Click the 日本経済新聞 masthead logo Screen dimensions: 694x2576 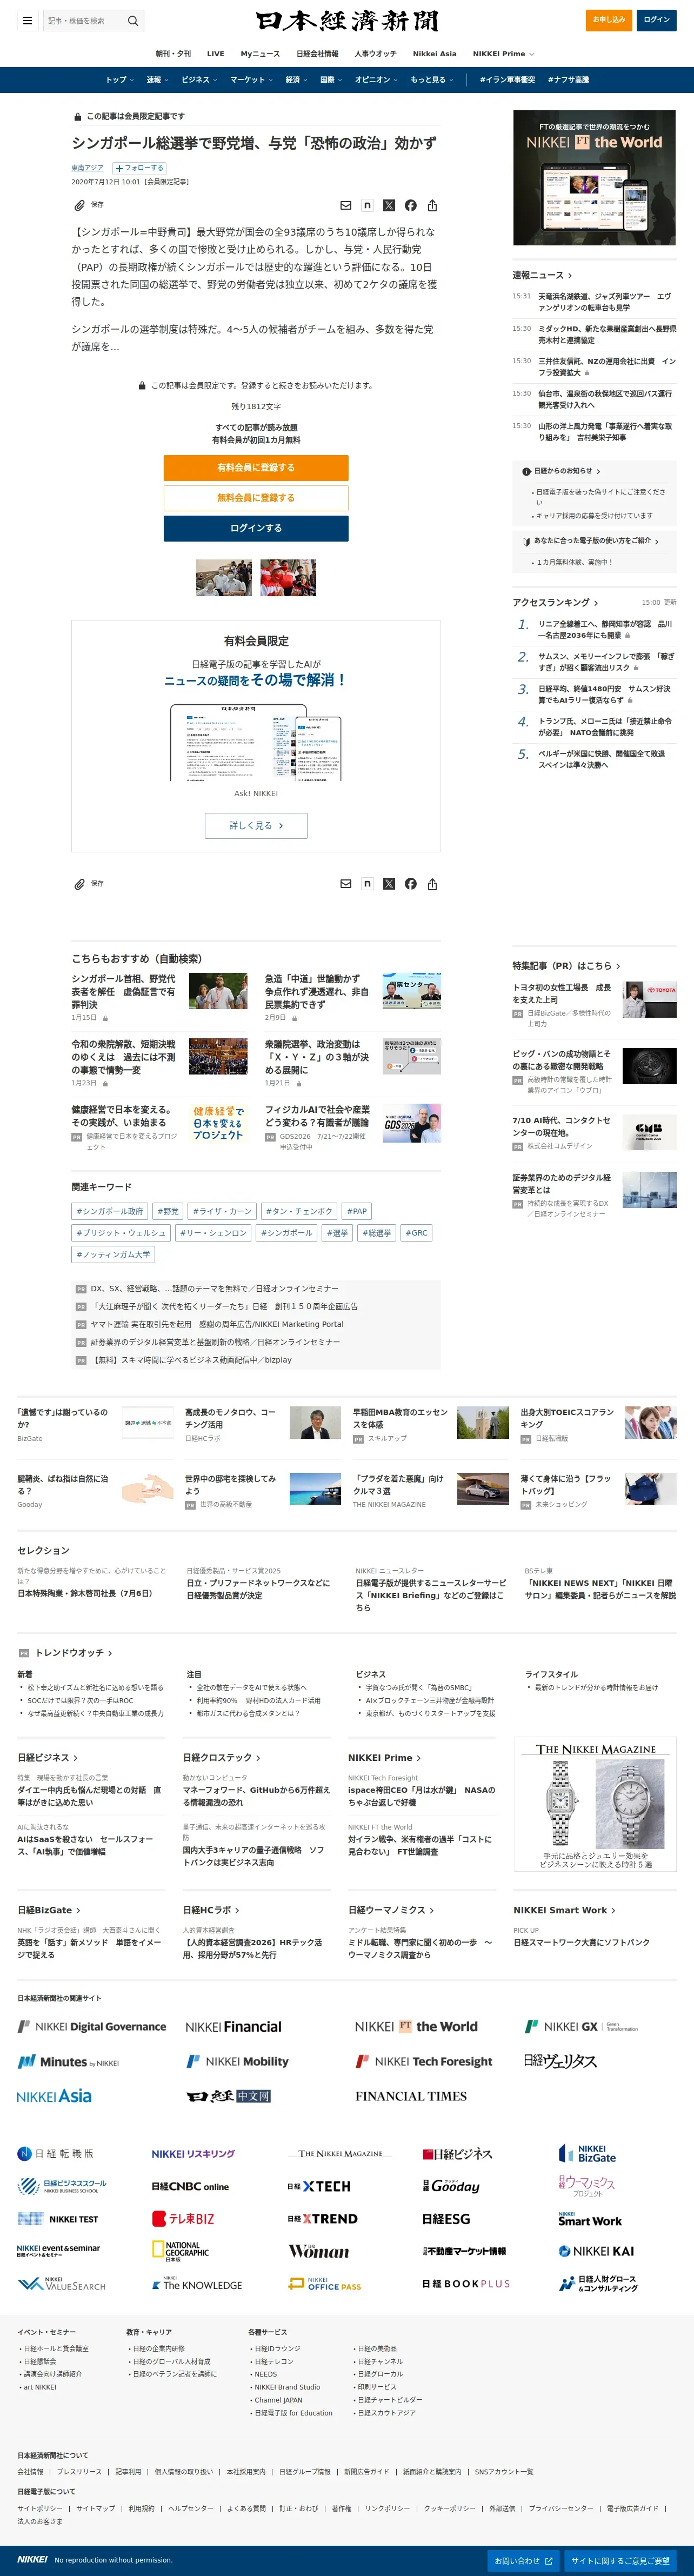point(346,21)
